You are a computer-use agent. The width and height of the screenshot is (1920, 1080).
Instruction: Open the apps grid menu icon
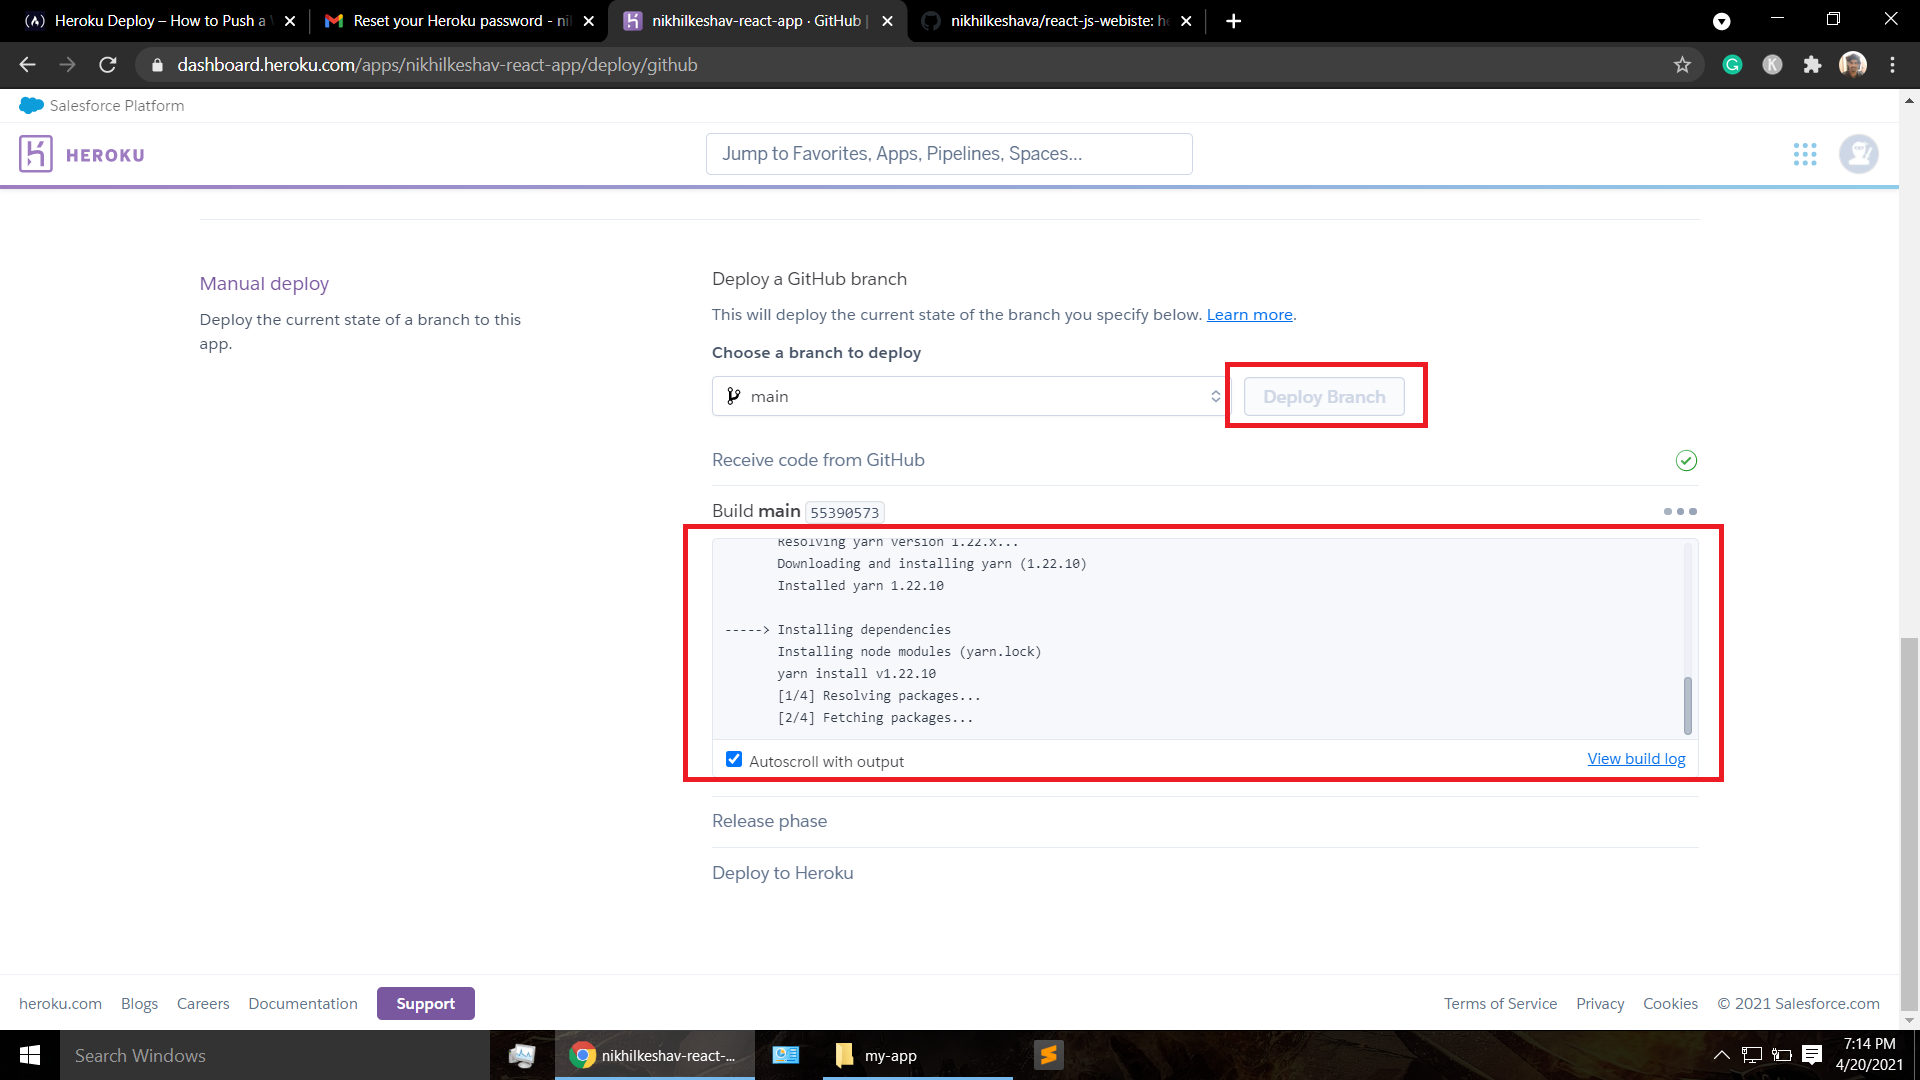(1805, 154)
